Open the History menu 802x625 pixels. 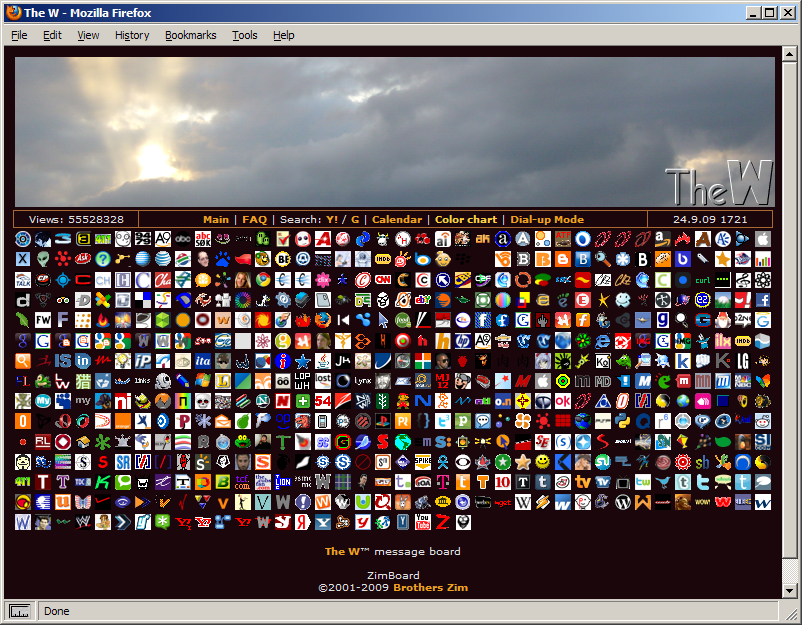pyautogui.click(x=132, y=35)
